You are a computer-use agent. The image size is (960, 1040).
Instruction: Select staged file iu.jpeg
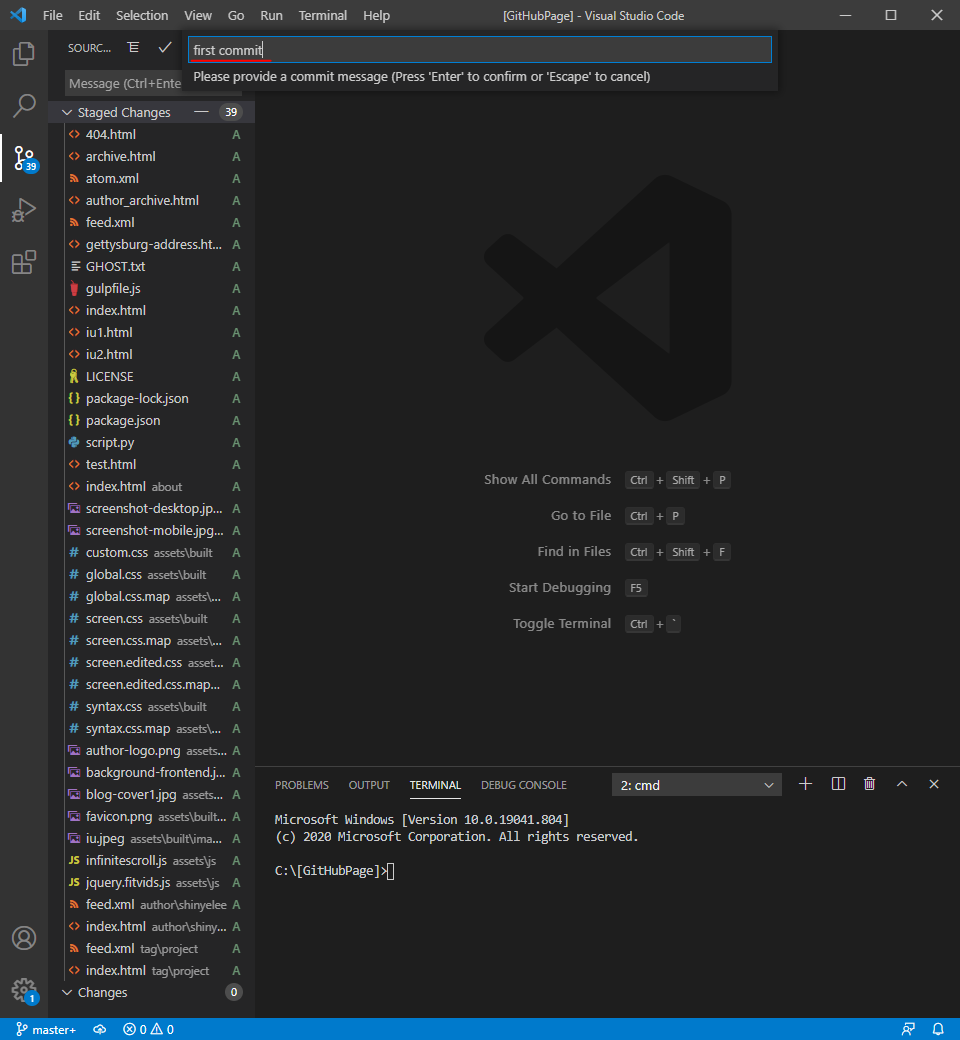(105, 838)
